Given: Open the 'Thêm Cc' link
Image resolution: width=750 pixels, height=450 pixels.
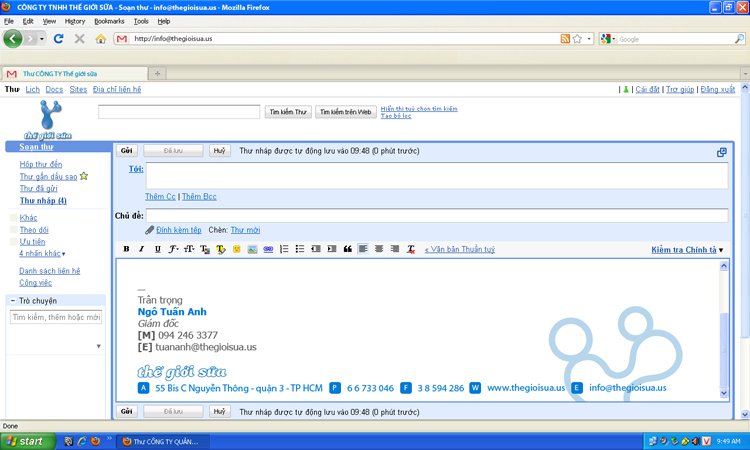Looking at the screenshot, I should click(160, 197).
